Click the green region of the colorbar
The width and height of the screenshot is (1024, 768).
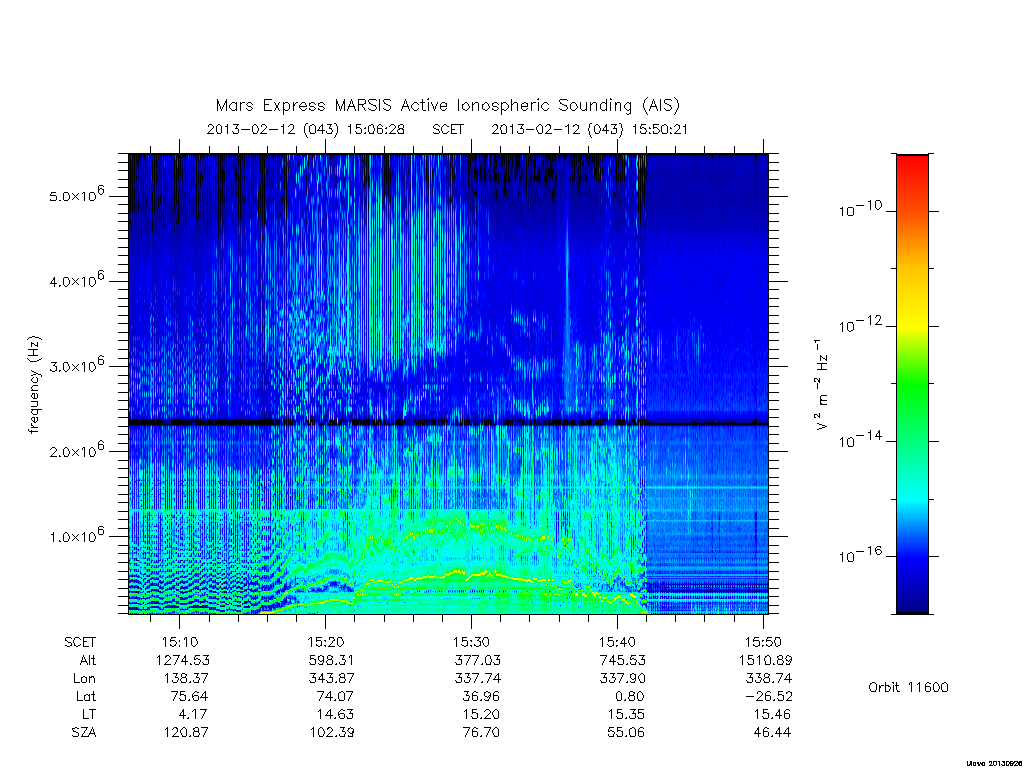912,385
